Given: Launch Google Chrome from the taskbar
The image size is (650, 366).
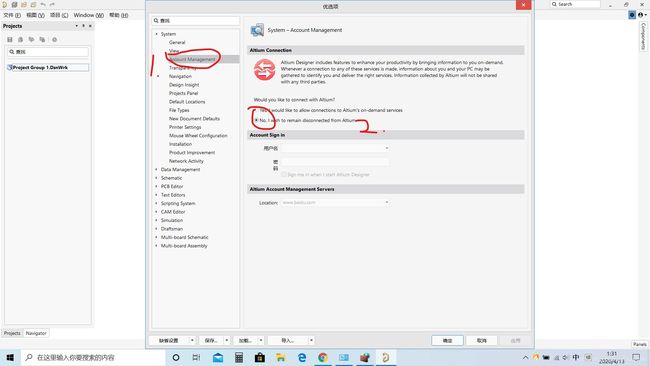Looking at the screenshot, I should click(x=323, y=357).
